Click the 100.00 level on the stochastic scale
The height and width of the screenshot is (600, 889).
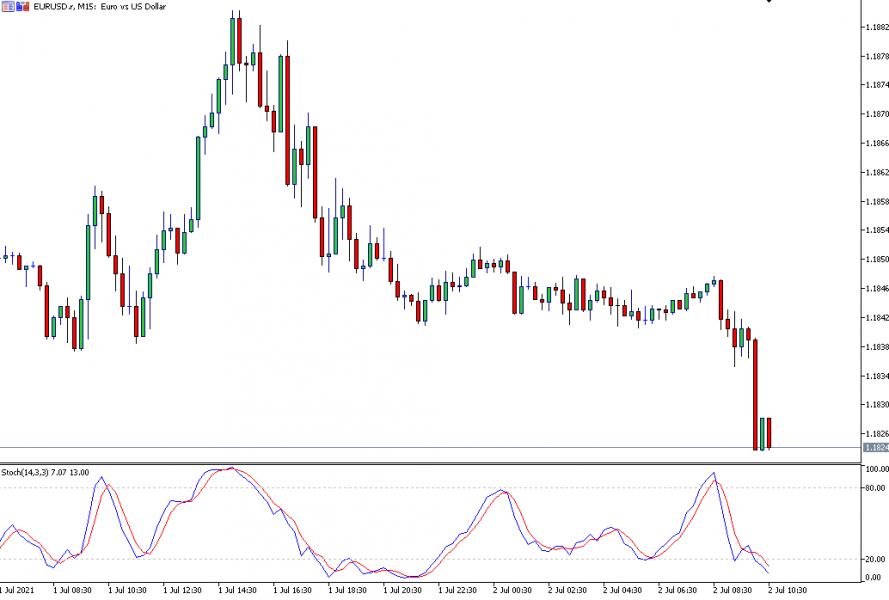tap(875, 469)
